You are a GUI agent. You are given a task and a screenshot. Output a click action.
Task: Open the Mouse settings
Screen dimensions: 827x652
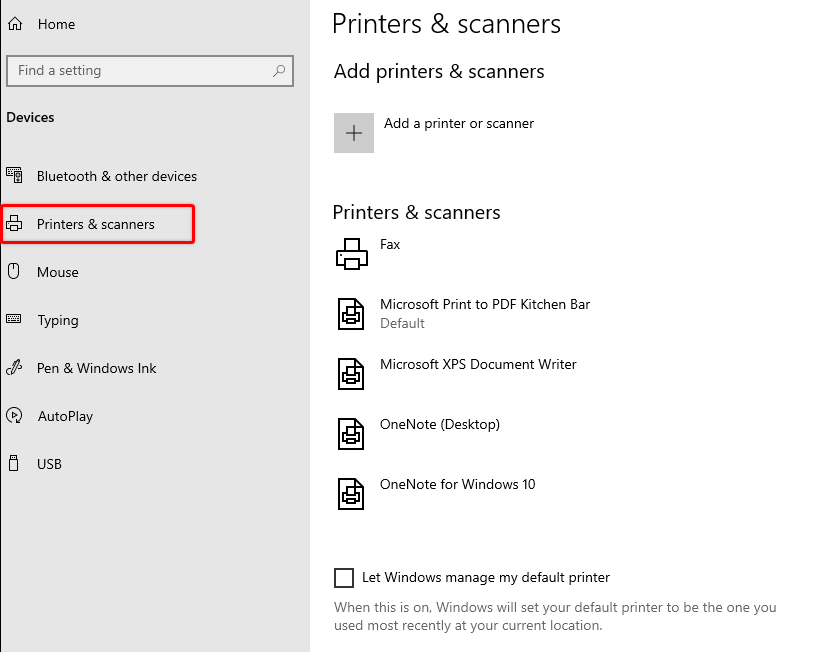58,272
